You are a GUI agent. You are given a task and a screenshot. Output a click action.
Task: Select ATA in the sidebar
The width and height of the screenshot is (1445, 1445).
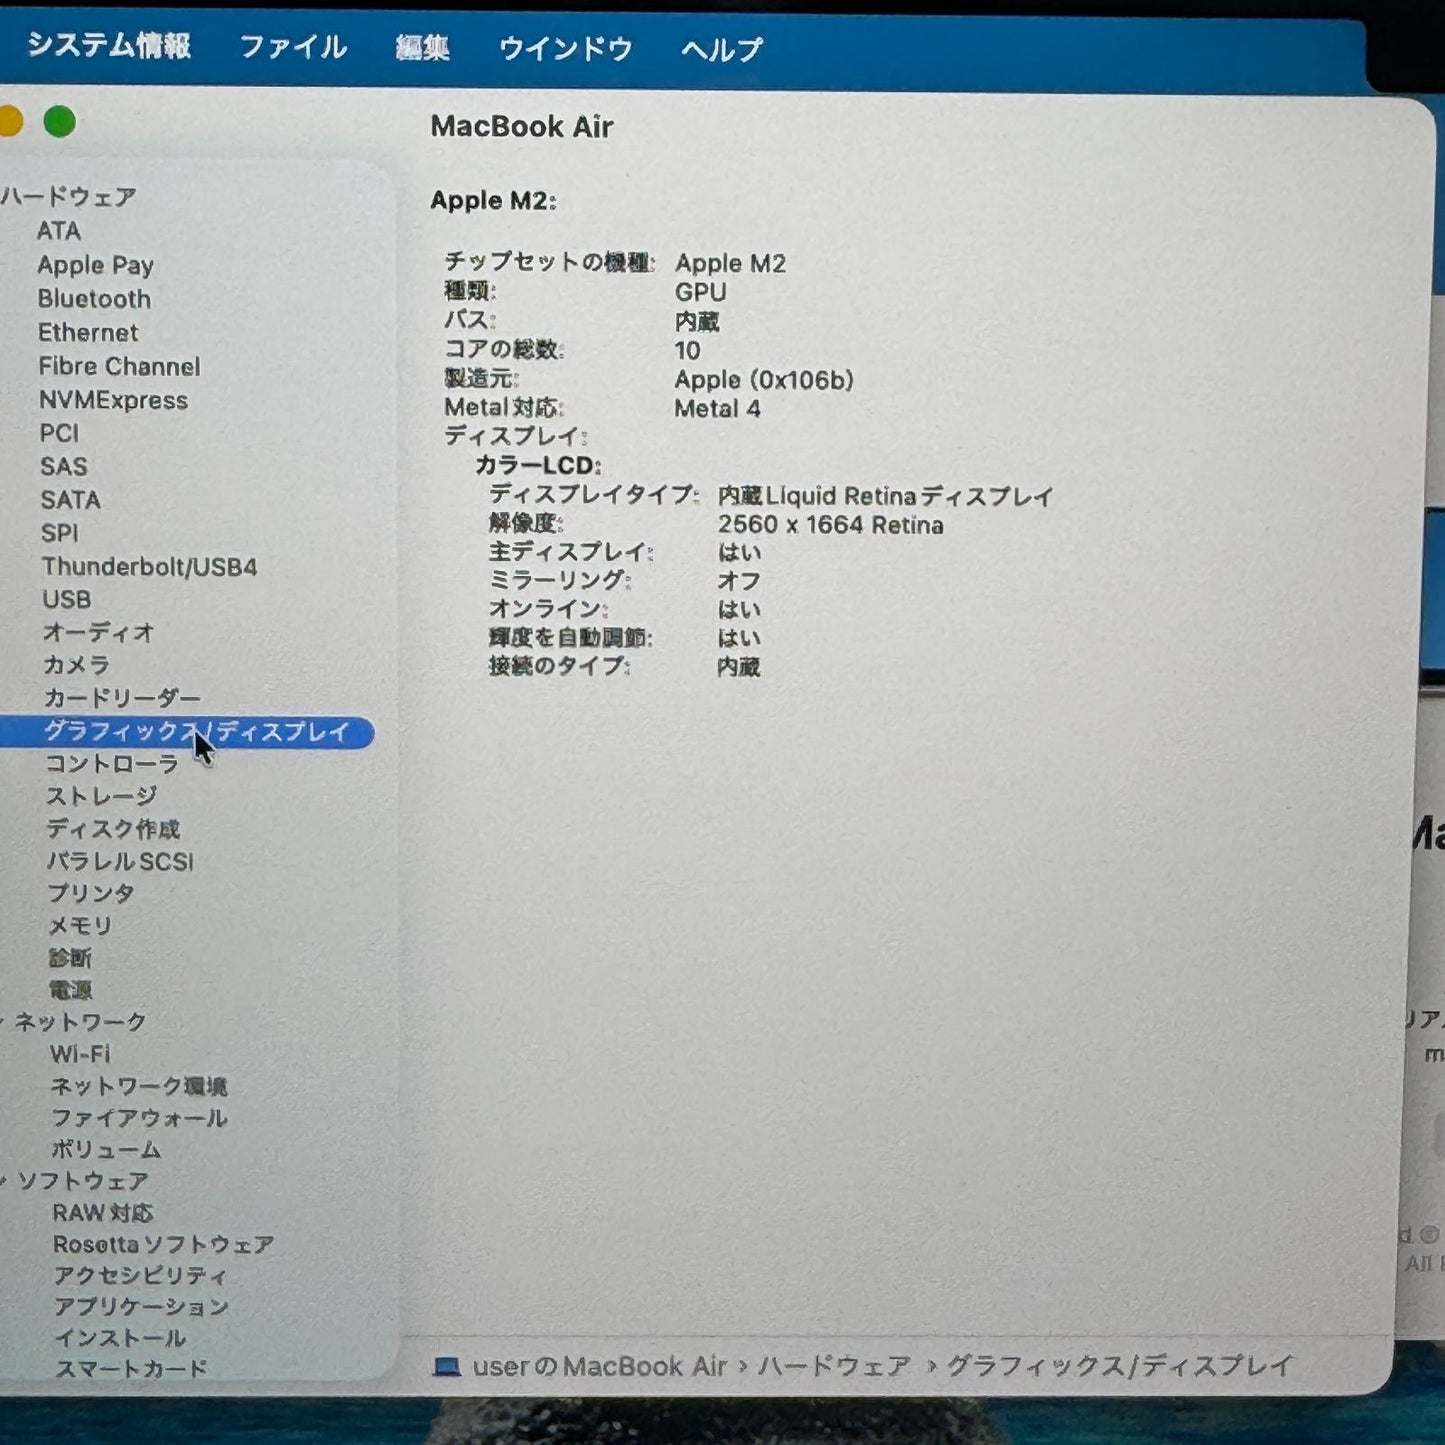pos(59,231)
